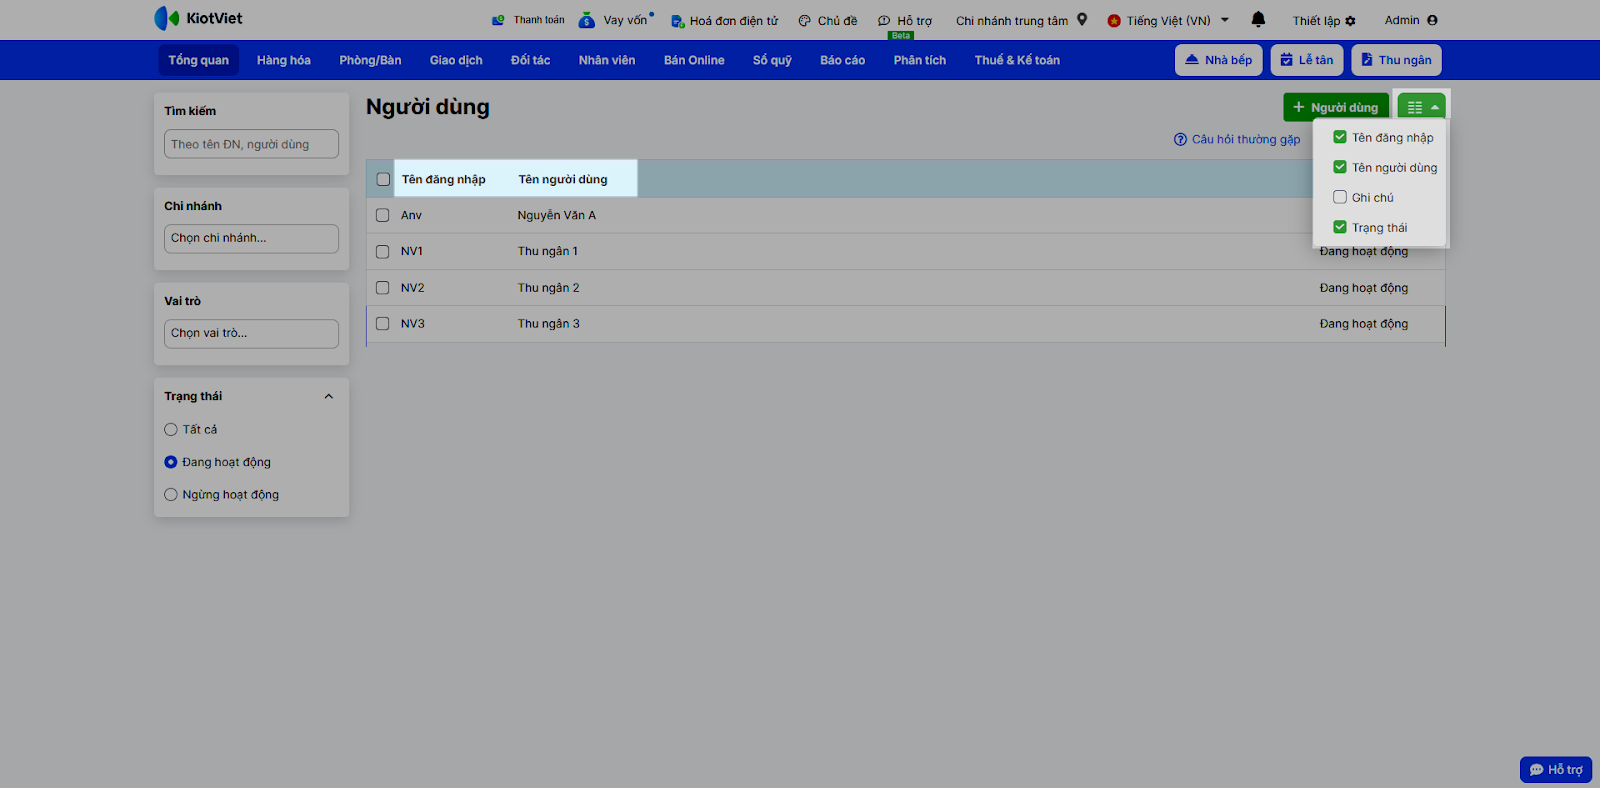Screen dimensions: 1600x788
Task: Select the NV1 row checkbox
Action: click(x=382, y=252)
